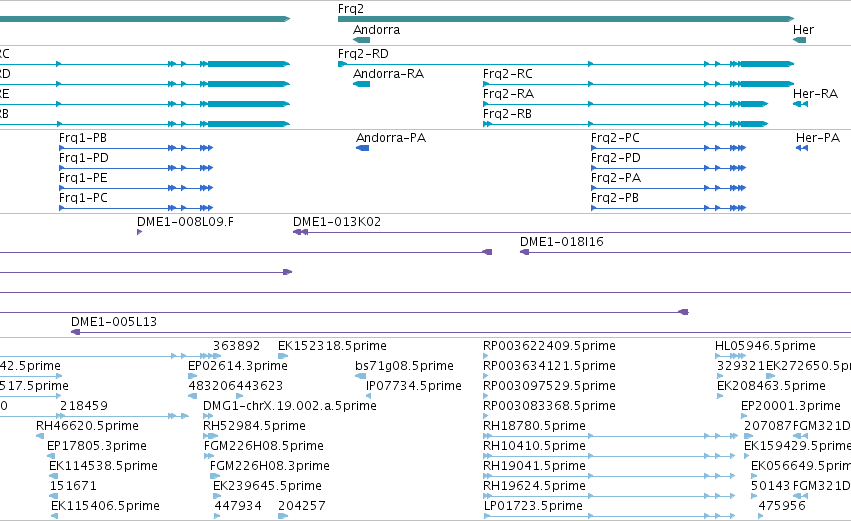Select Frq2-PB polypeptide
The height and width of the screenshot is (521, 851).
(x=614, y=198)
